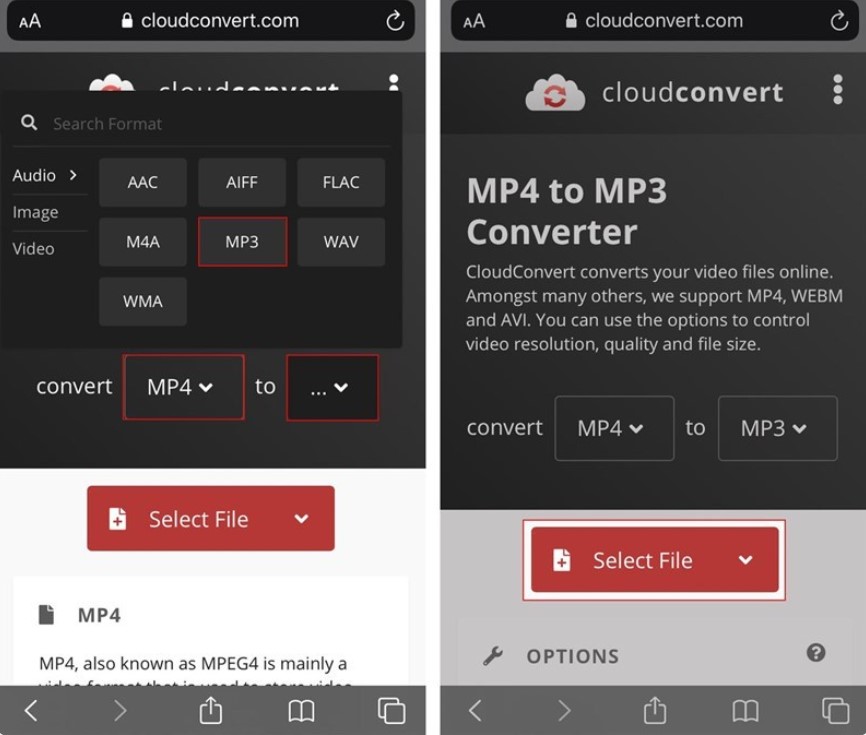Image resolution: width=866 pixels, height=735 pixels.
Task: Open the help question mark icon
Action: click(816, 653)
